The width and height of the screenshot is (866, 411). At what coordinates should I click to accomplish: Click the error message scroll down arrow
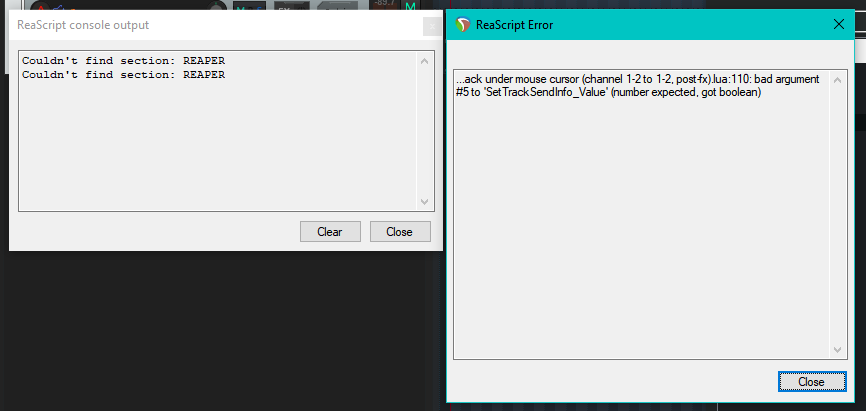pyautogui.click(x=837, y=350)
